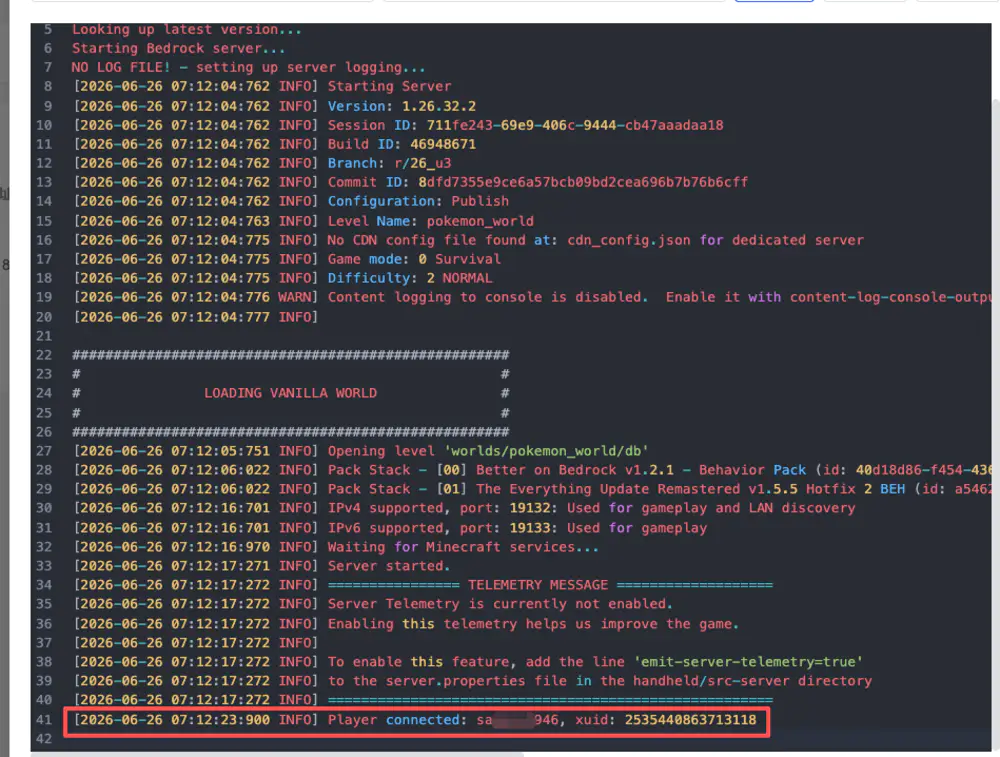1000x757 pixels.
Task: Click the blue-outlined button above the log
Action: coord(774,1)
